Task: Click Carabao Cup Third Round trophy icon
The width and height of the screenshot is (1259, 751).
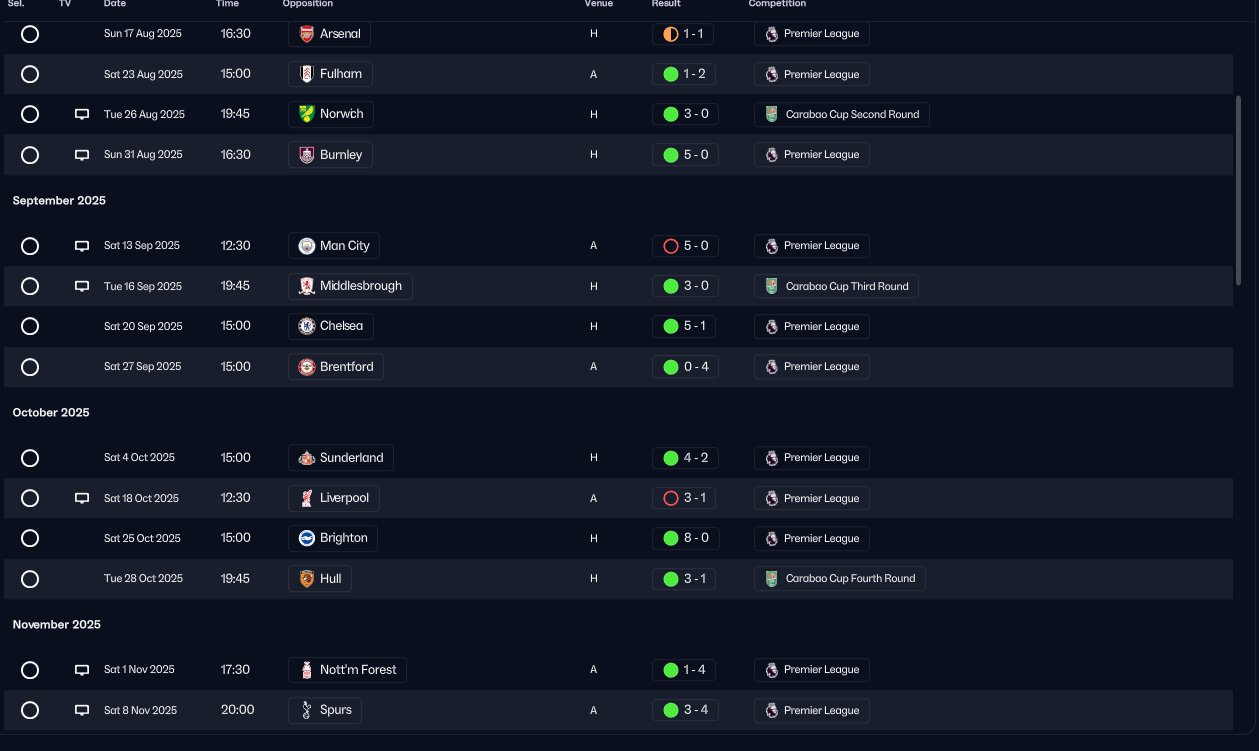Action: 771,286
